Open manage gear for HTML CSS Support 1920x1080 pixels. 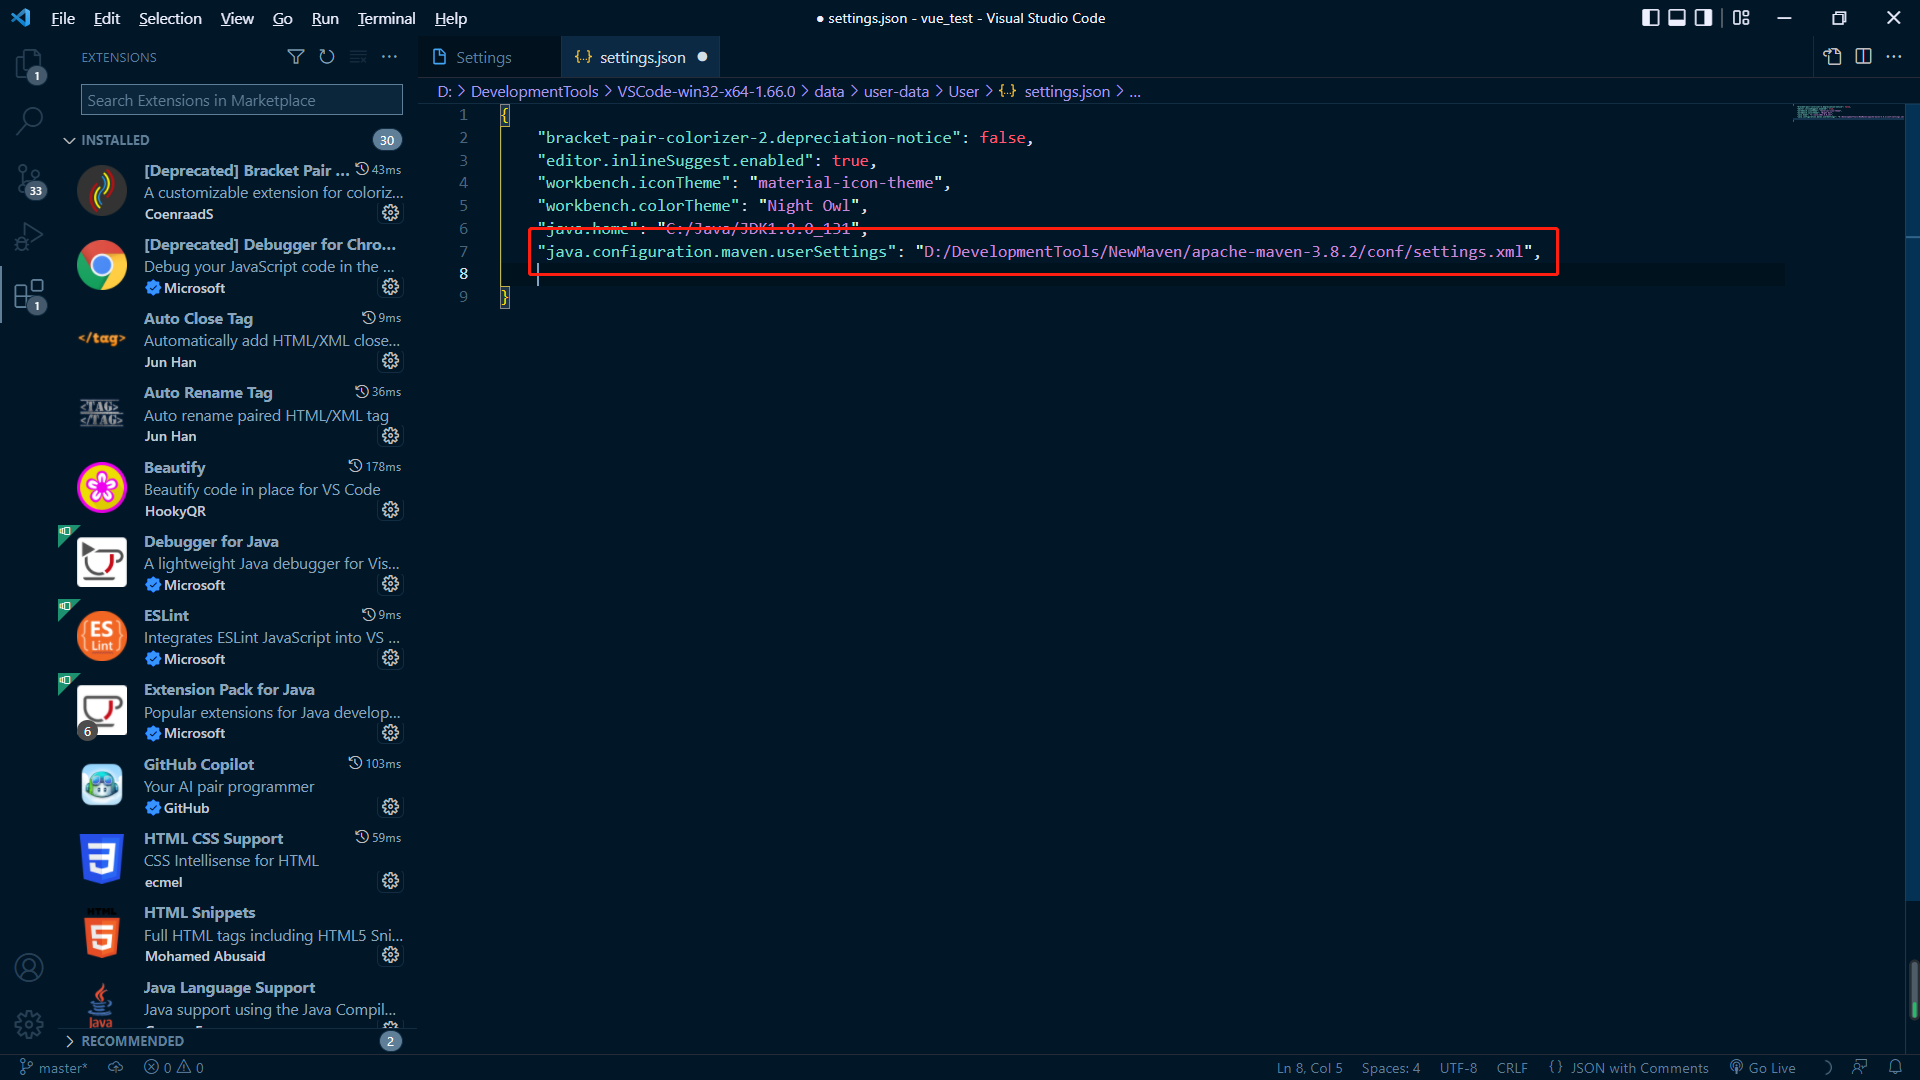coord(391,881)
